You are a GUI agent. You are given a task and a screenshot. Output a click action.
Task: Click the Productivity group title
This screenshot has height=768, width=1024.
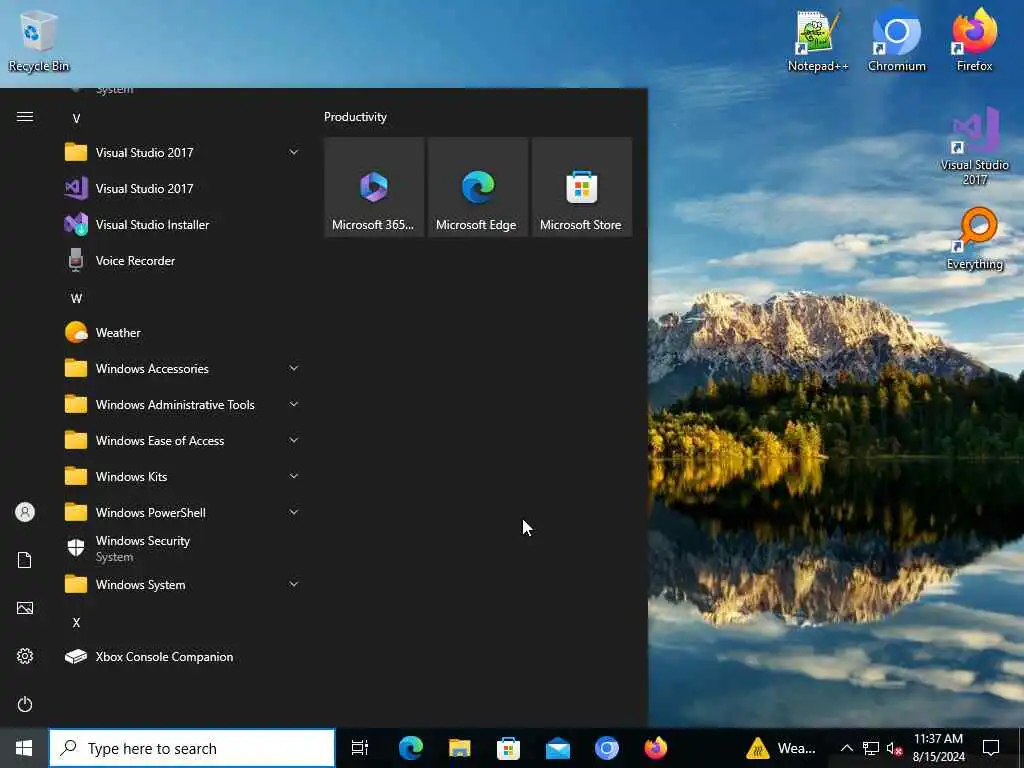(x=355, y=117)
